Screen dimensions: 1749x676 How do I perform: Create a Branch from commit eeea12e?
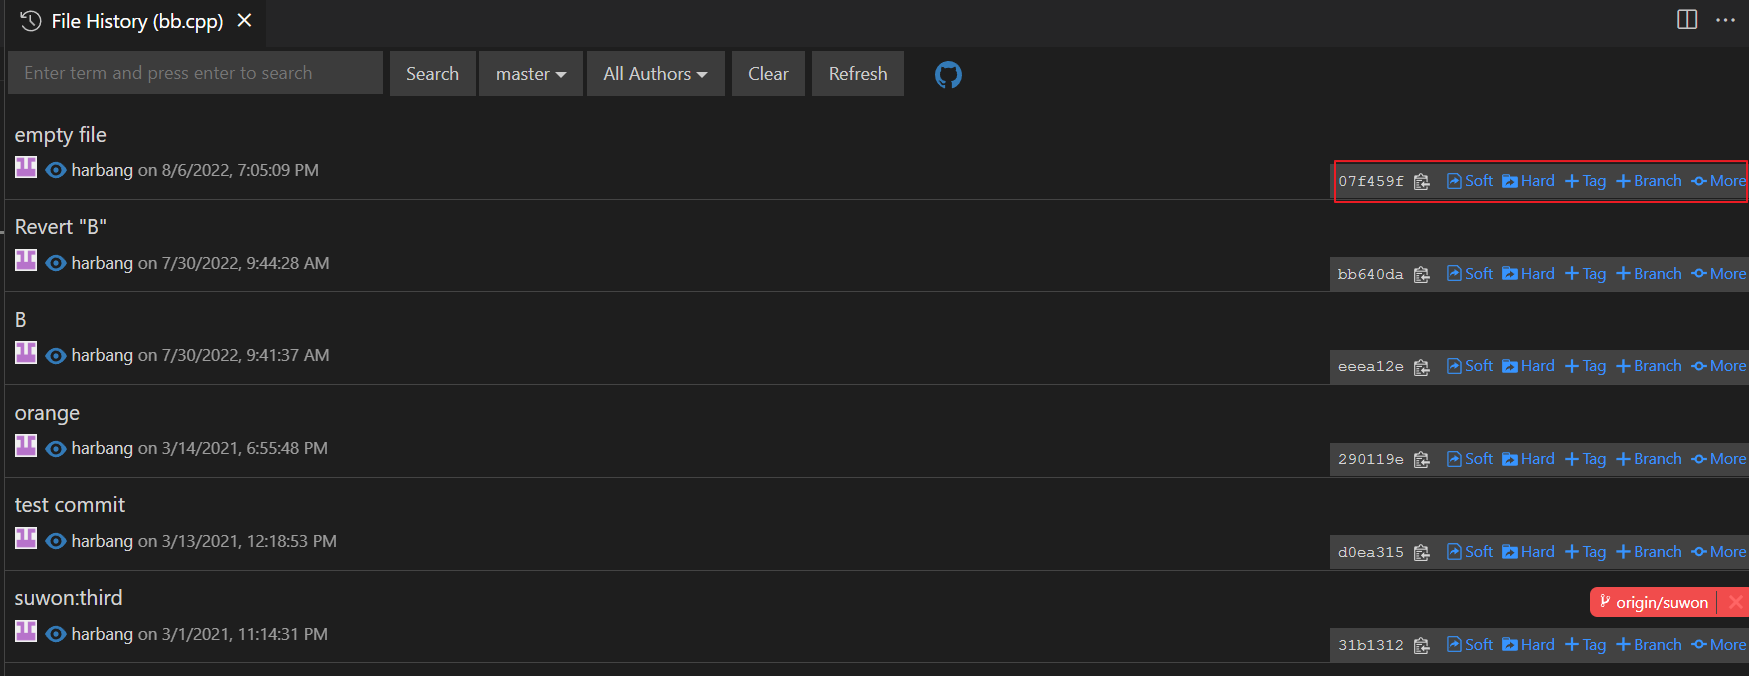(x=1648, y=366)
